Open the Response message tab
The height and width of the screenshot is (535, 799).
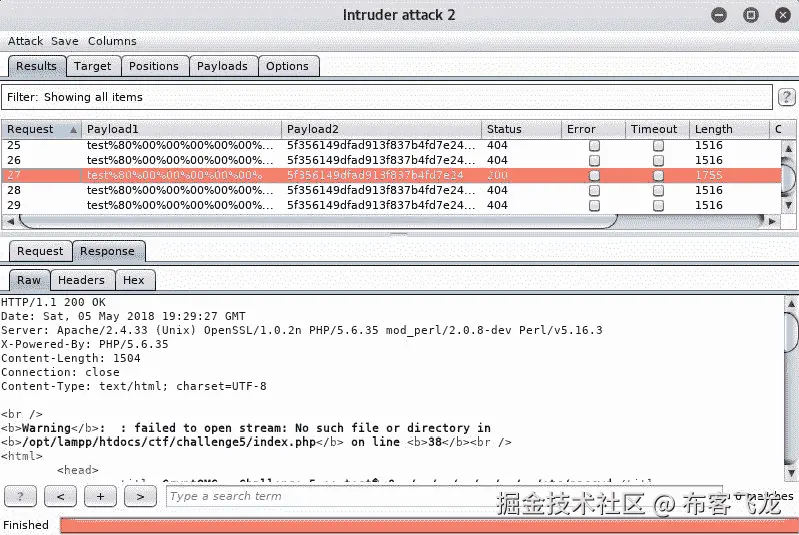[108, 251]
